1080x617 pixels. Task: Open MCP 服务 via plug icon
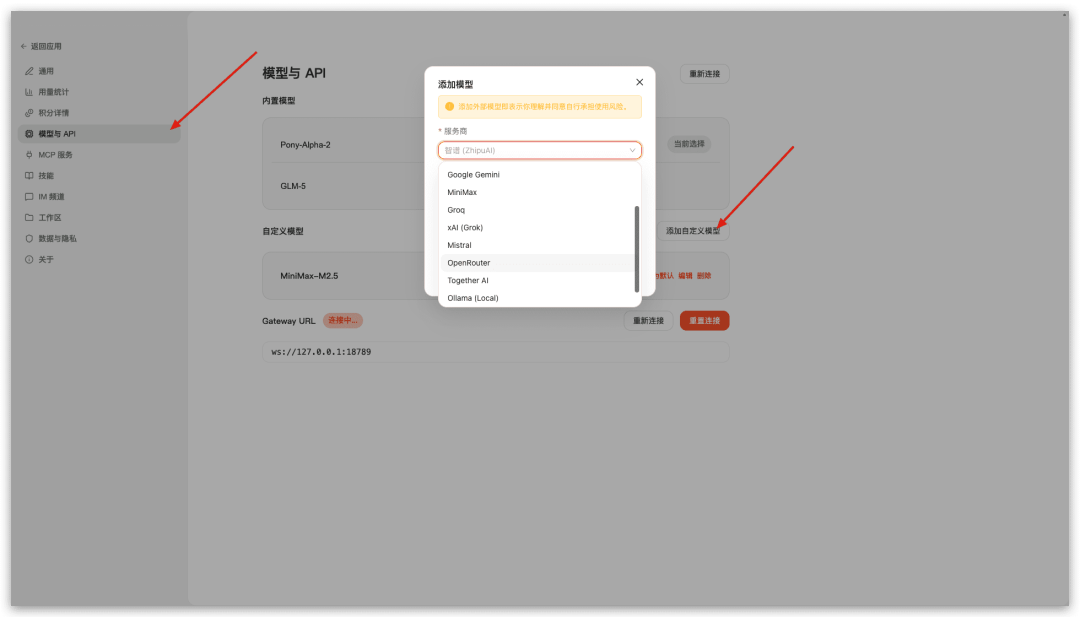click(x=30, y=155)
